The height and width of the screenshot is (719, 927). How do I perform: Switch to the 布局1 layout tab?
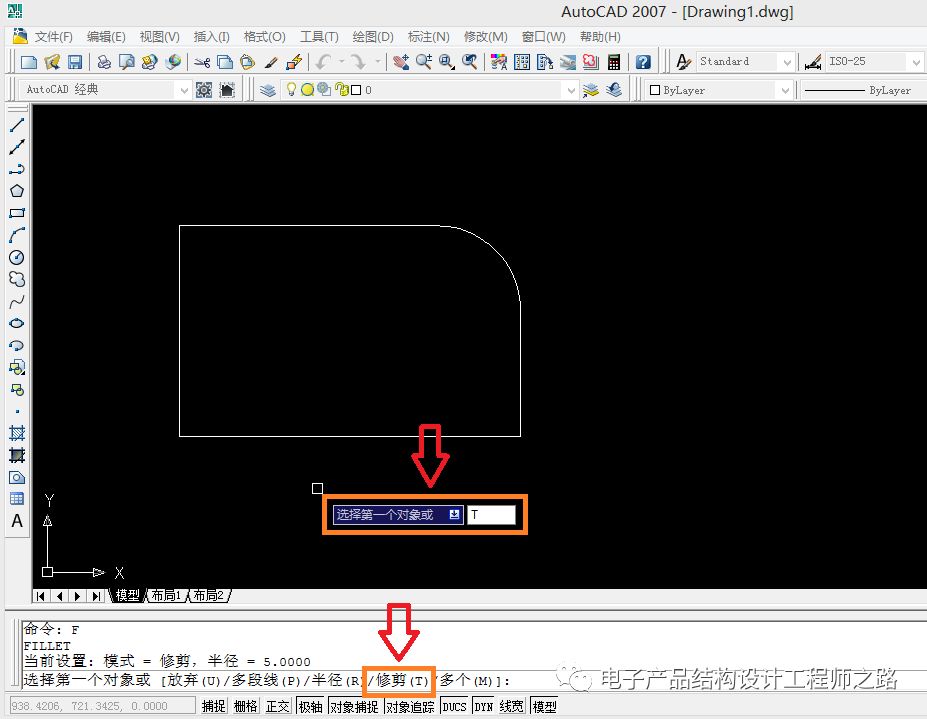[x=166, y=595]
